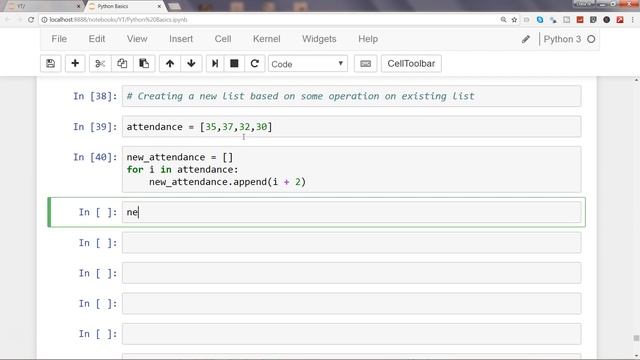Image resolution: width=640 pixels, height=360 pixels.
Task: Open cell type Code dropdown
Action: (308, 64)
